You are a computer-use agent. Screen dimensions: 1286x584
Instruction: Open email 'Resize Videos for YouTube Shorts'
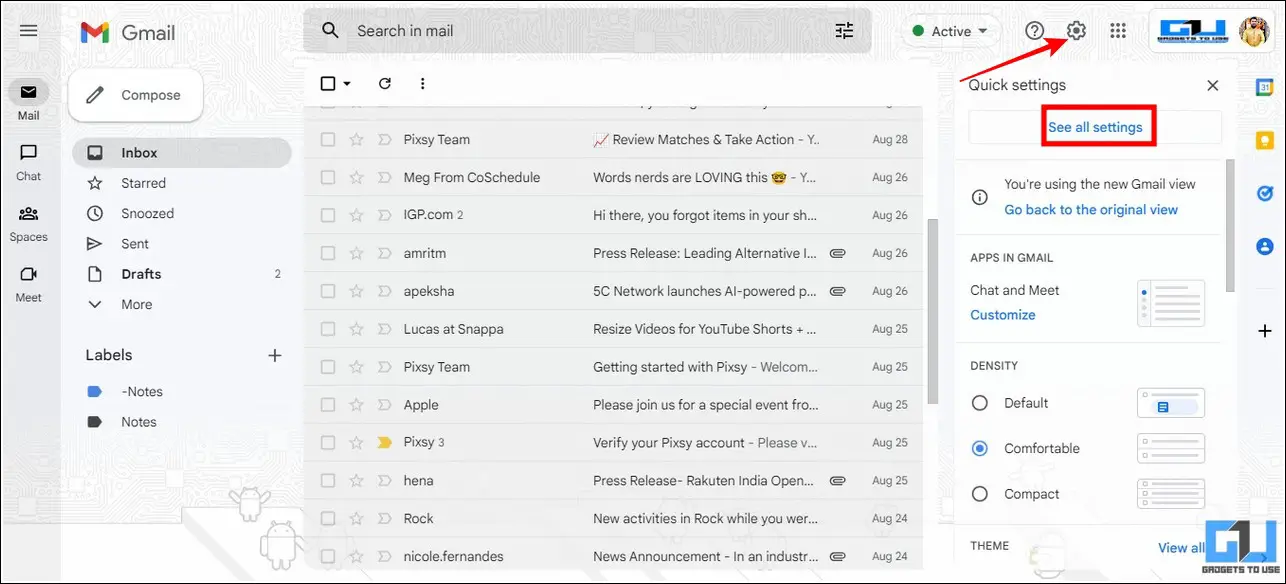706,329
